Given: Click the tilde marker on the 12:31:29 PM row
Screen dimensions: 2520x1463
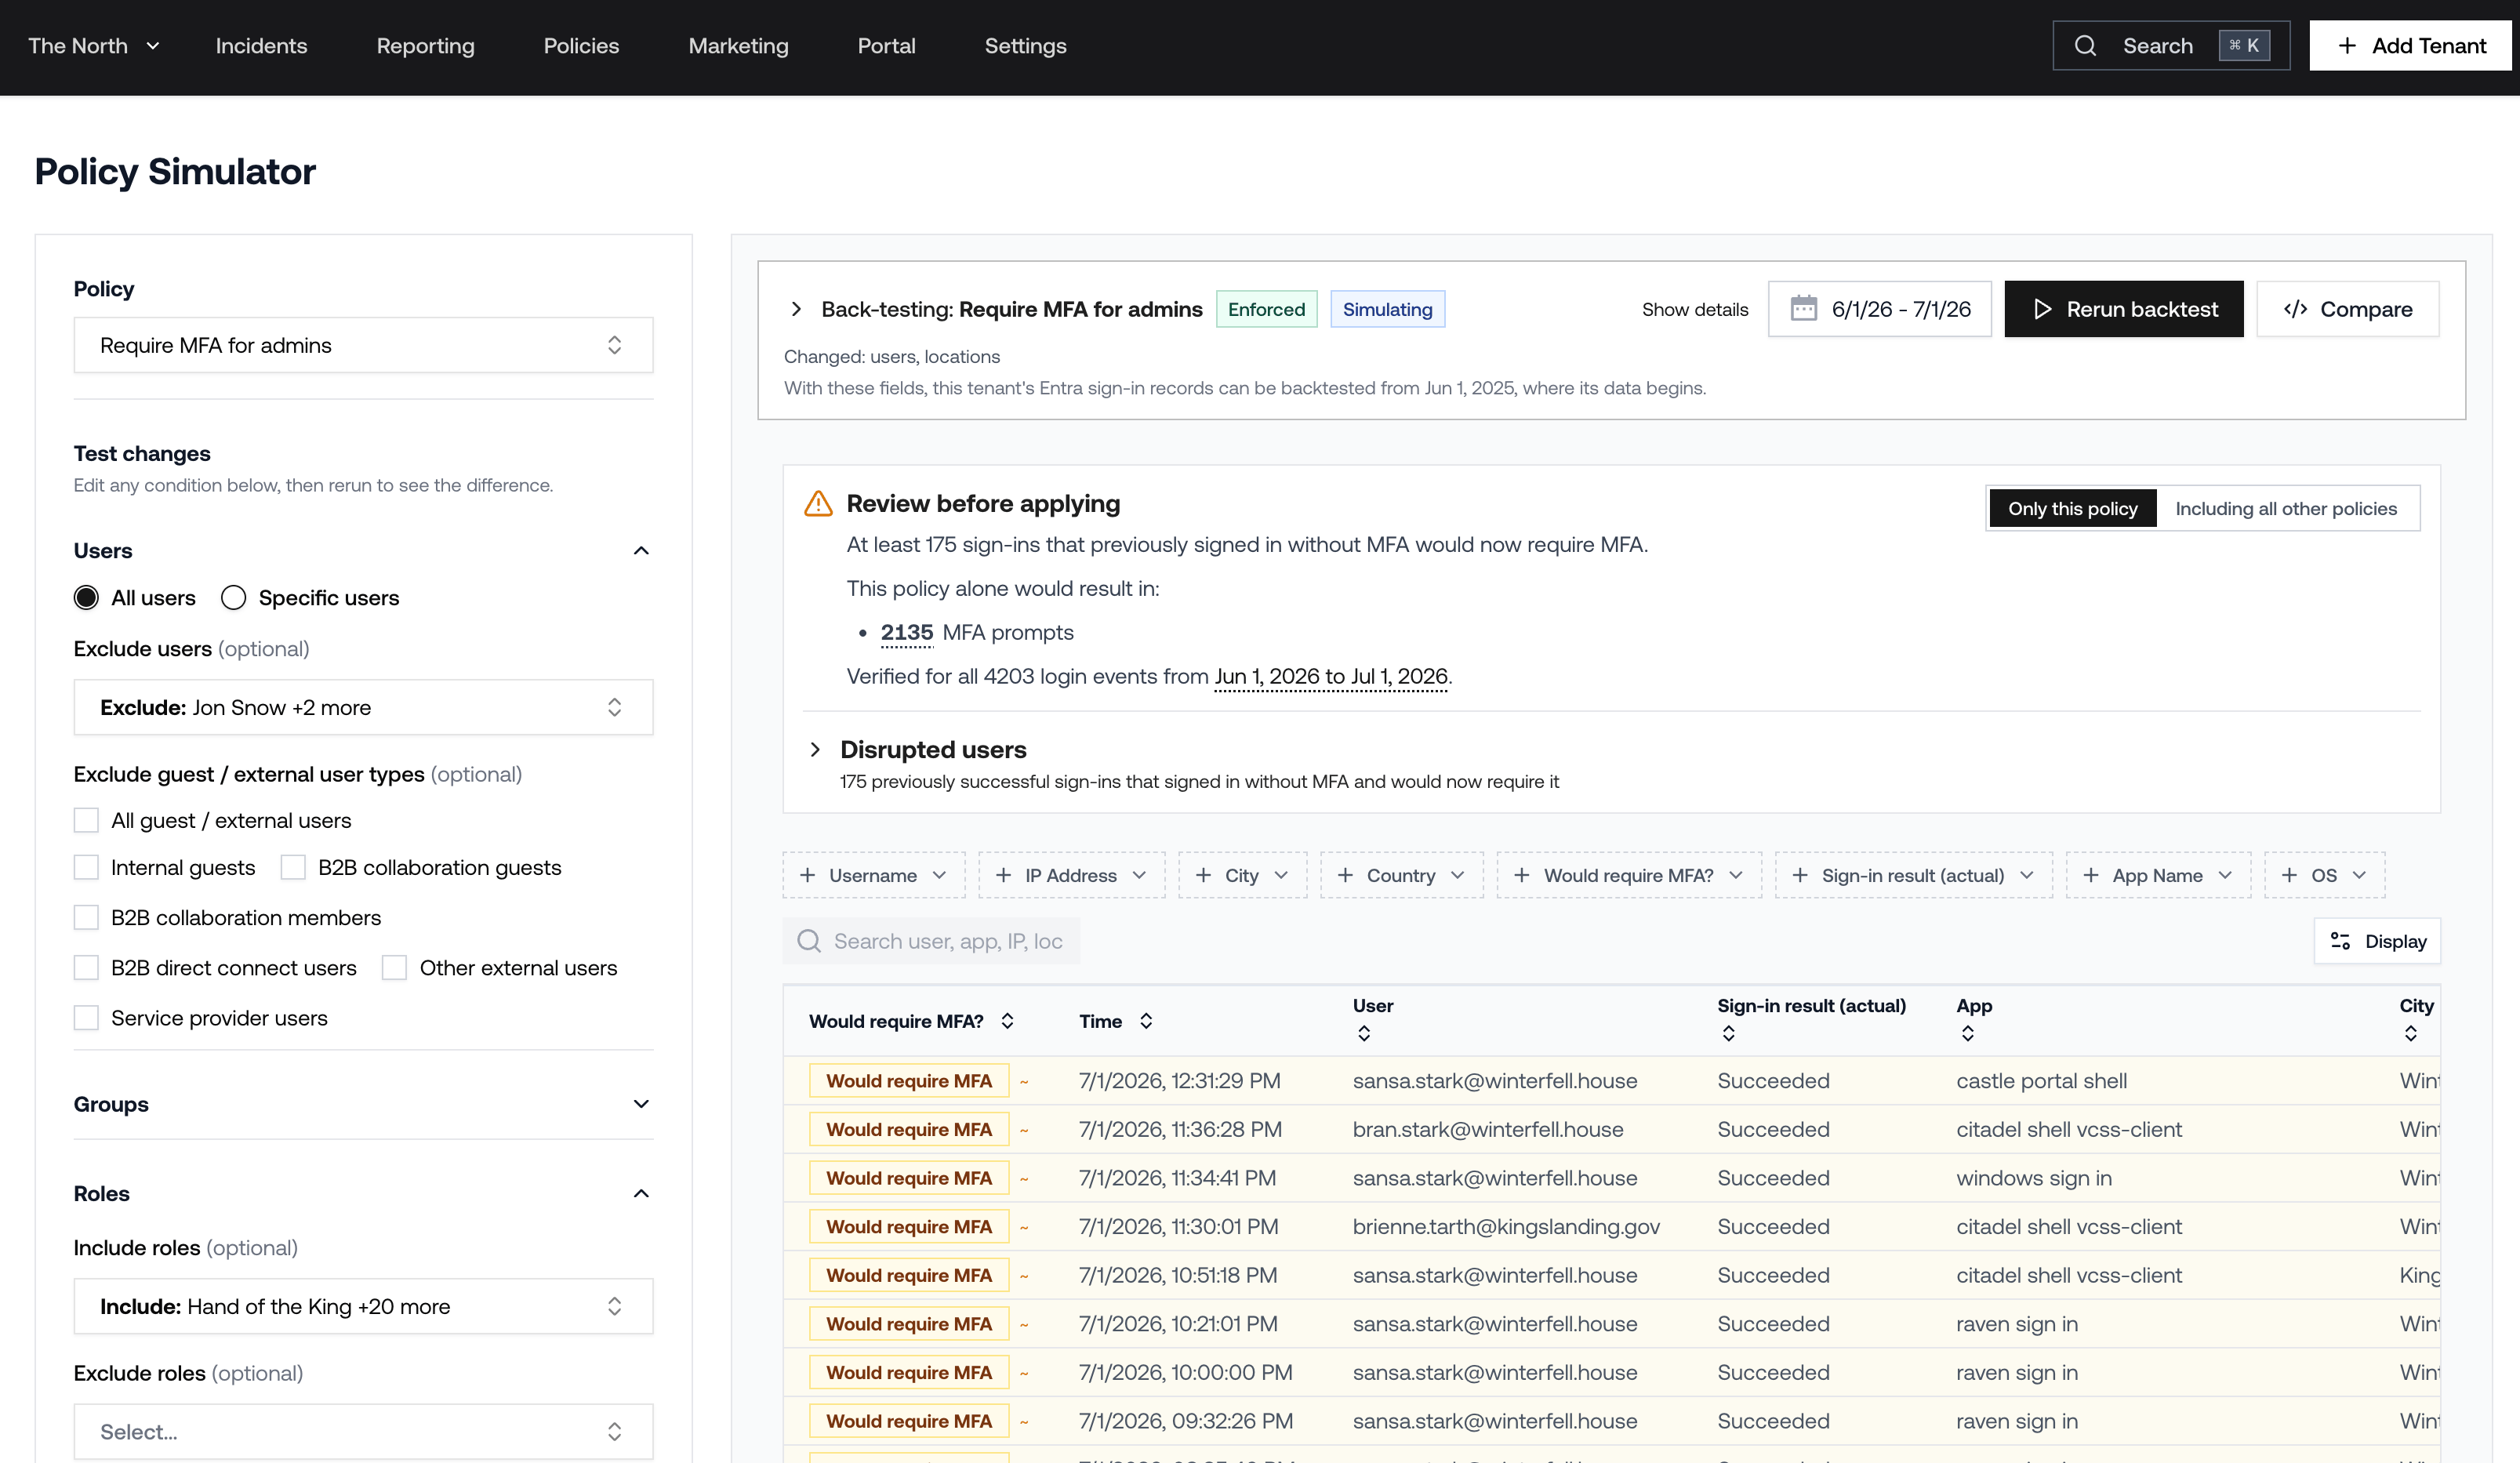Looking at the screenshot, I should coord(1024,1082).
